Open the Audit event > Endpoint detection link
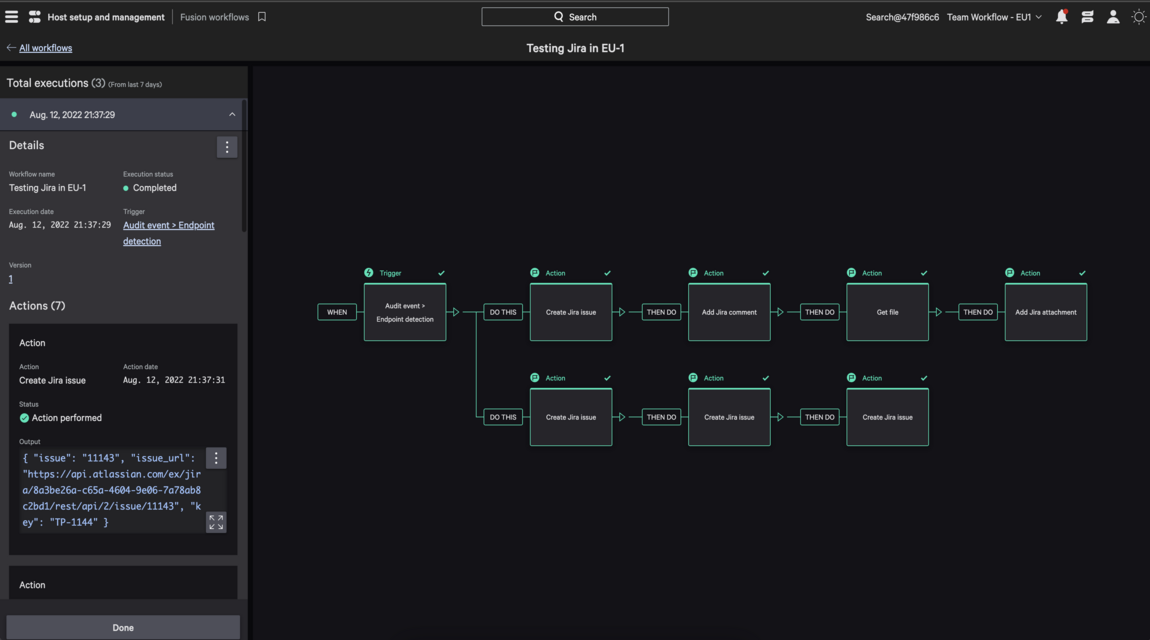The image size is (1150, 640). click(x=169, y=233)
